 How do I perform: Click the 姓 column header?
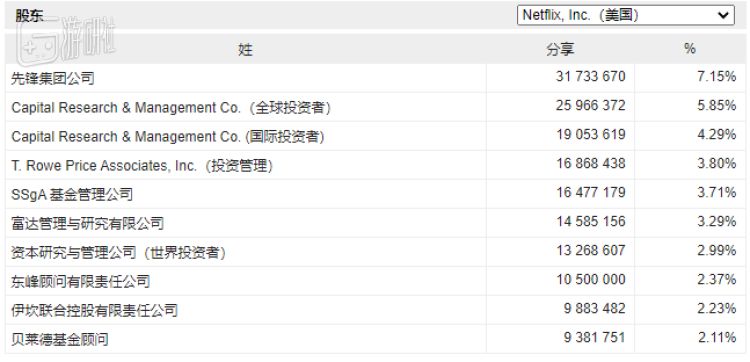245,49
